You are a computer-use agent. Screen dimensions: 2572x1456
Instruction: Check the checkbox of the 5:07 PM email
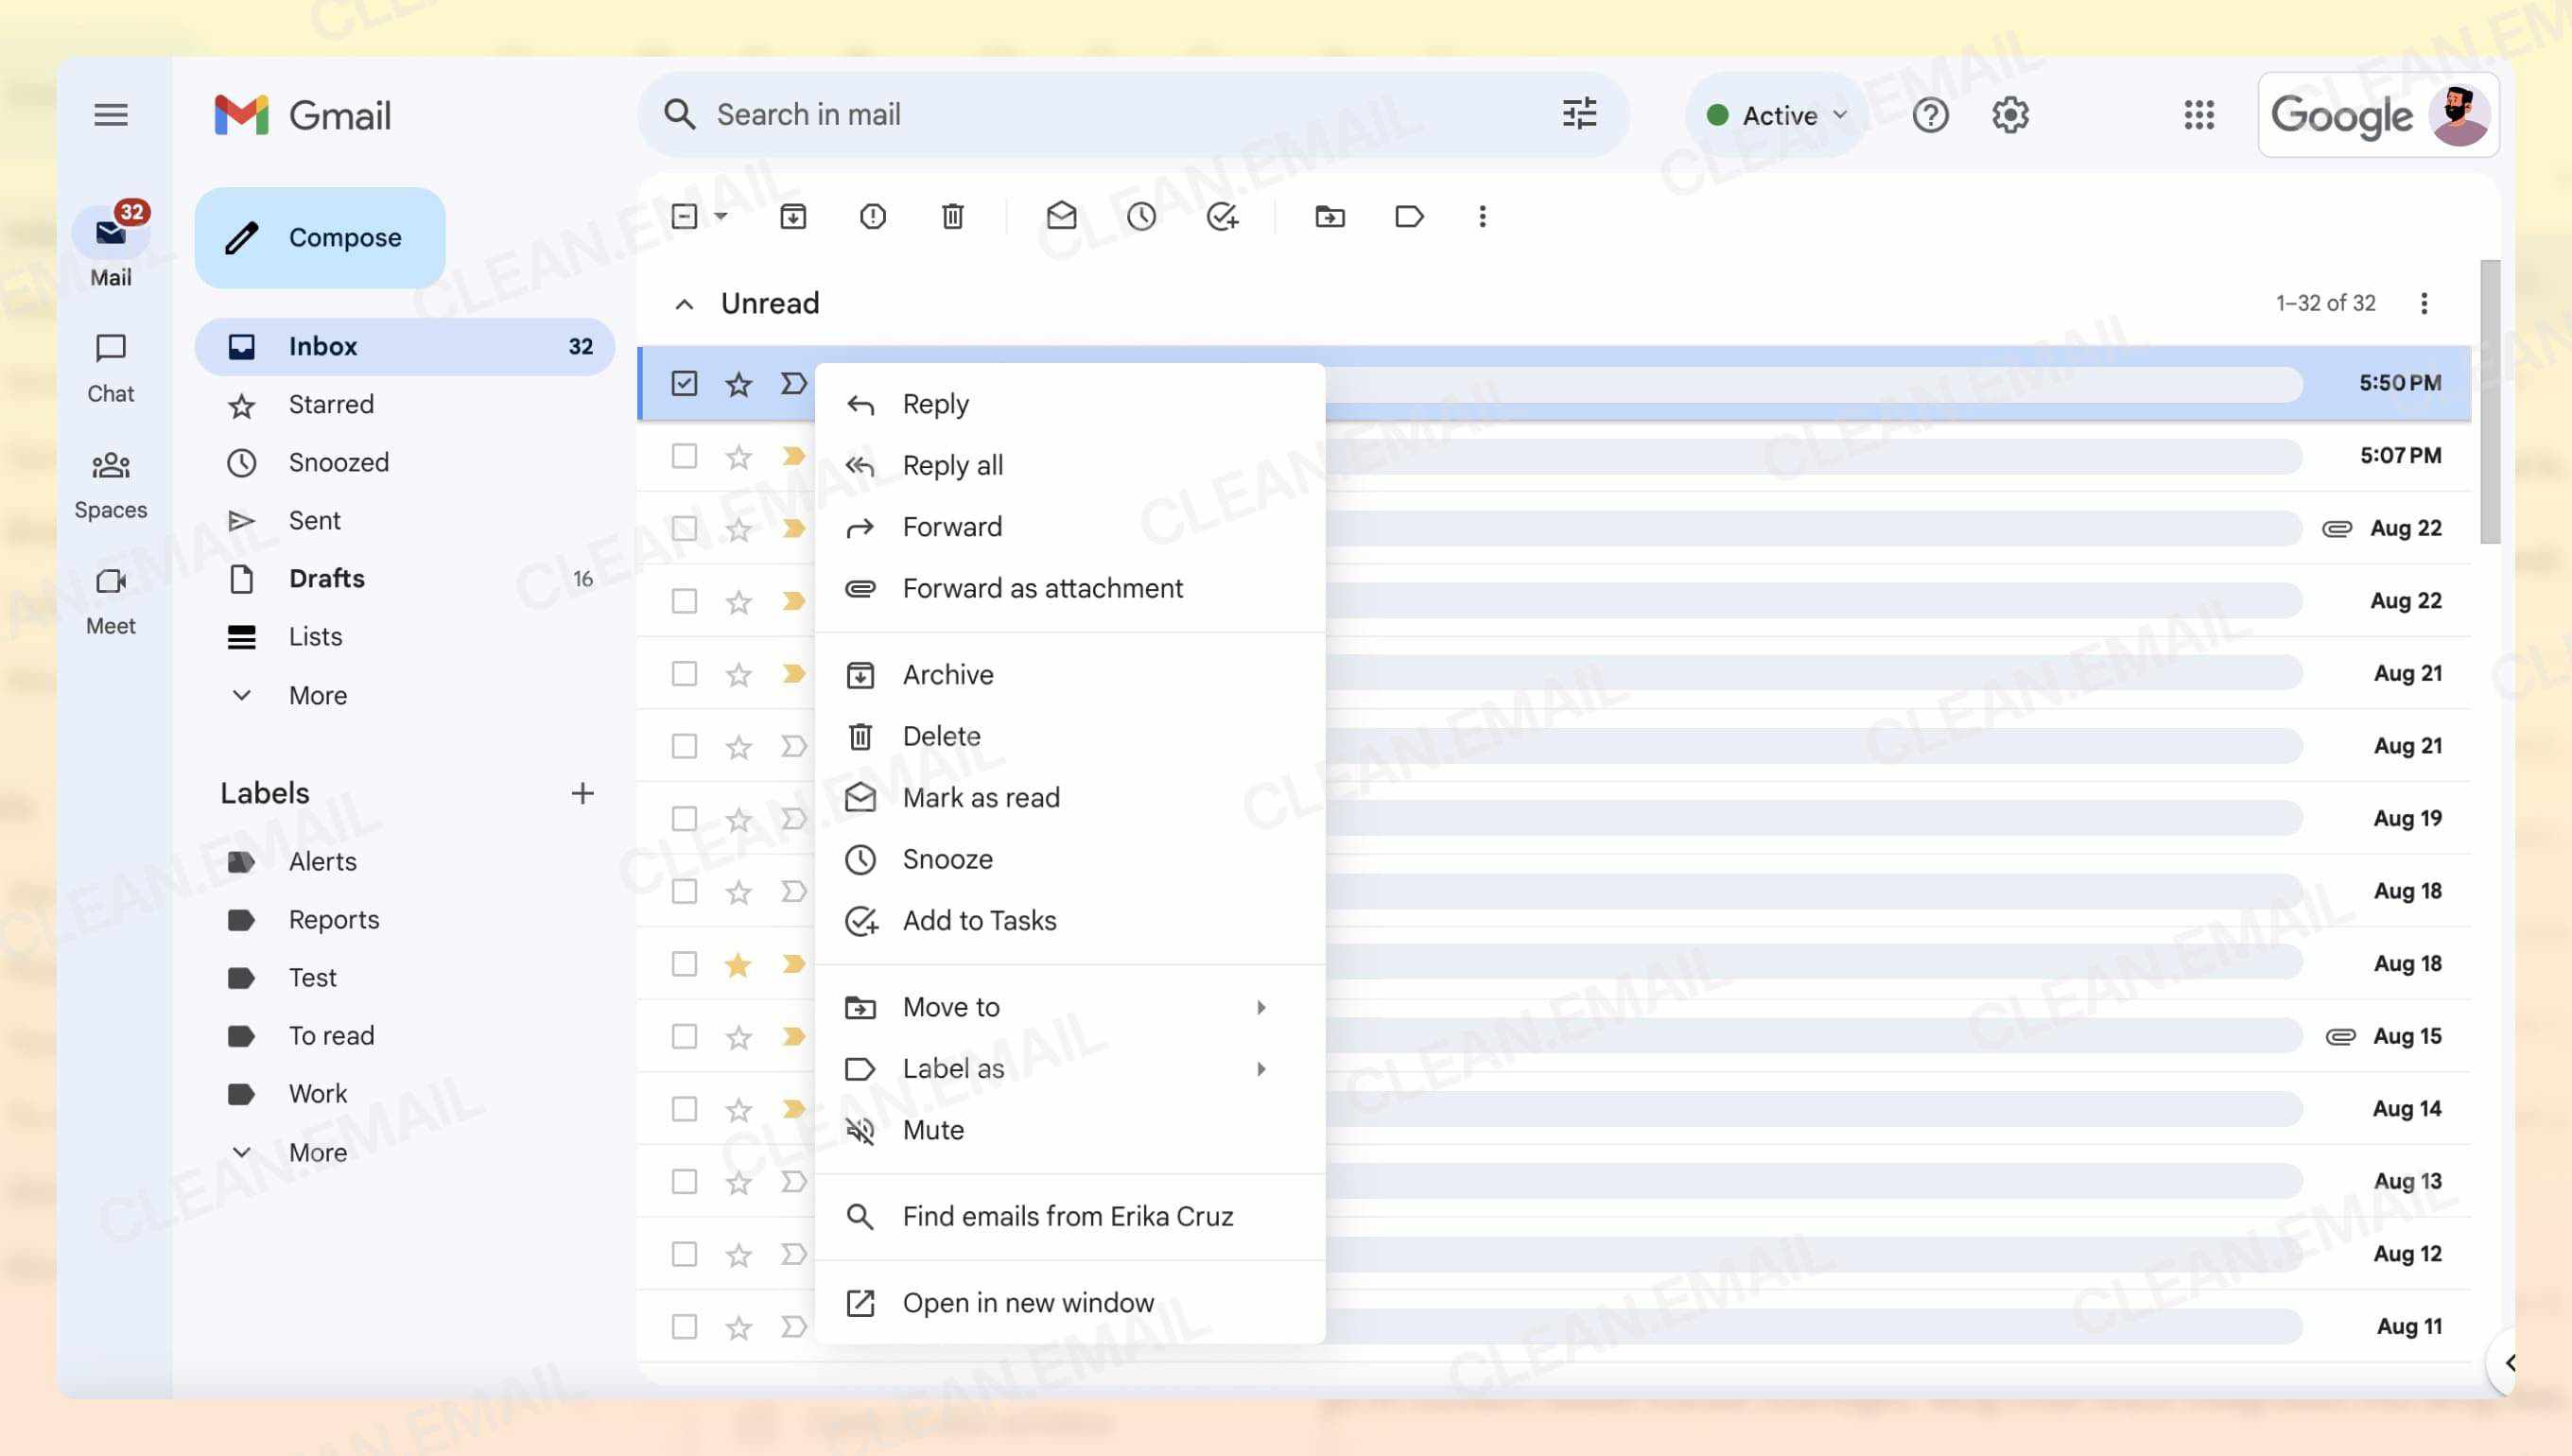click(x=684, y=456)
